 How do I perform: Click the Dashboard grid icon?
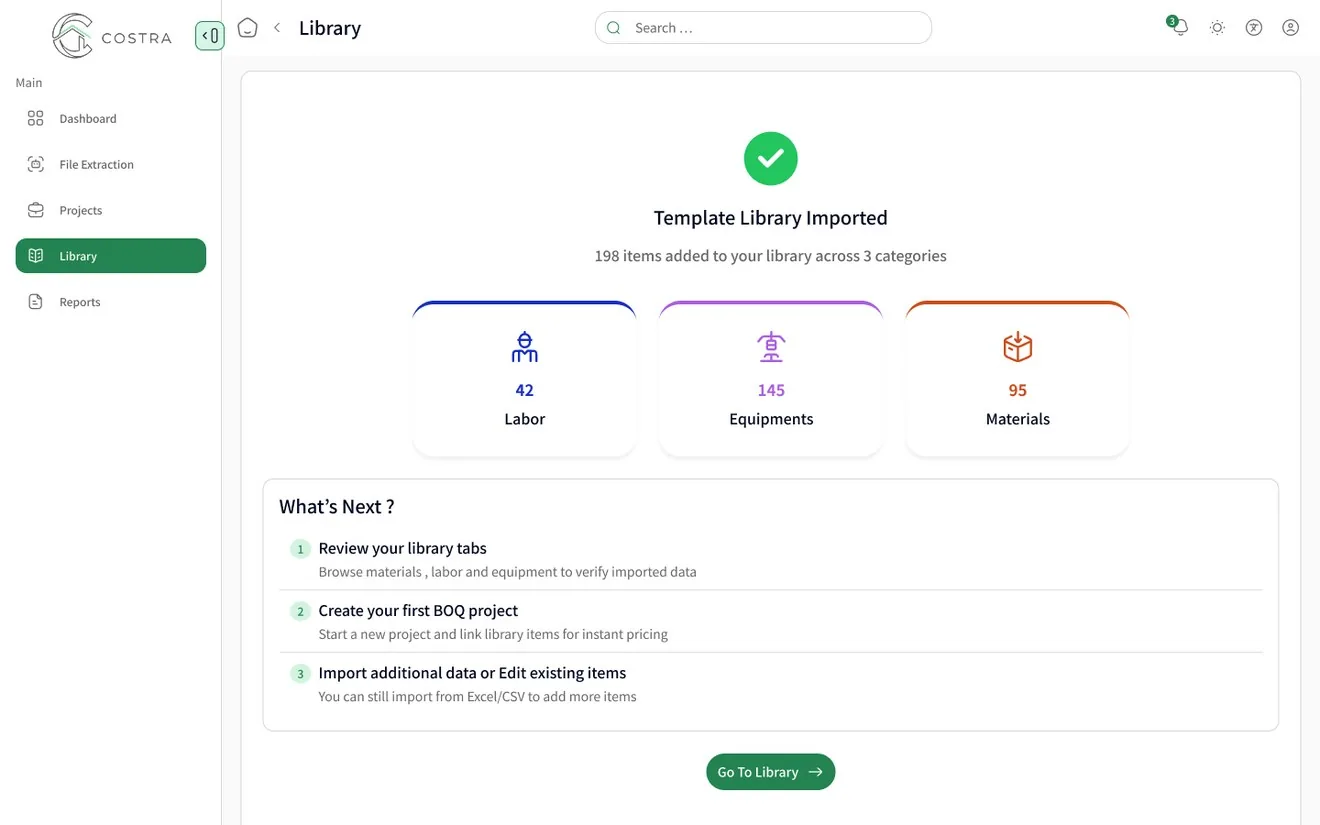pyautogui.click(x=36, y=118)
